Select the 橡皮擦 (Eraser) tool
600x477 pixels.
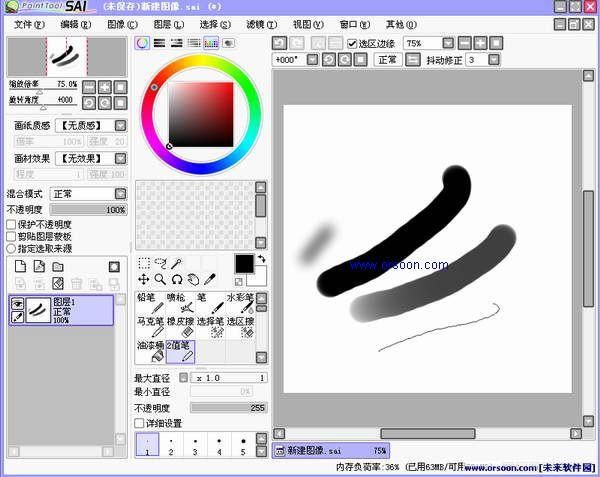click(x=180, y=328)
